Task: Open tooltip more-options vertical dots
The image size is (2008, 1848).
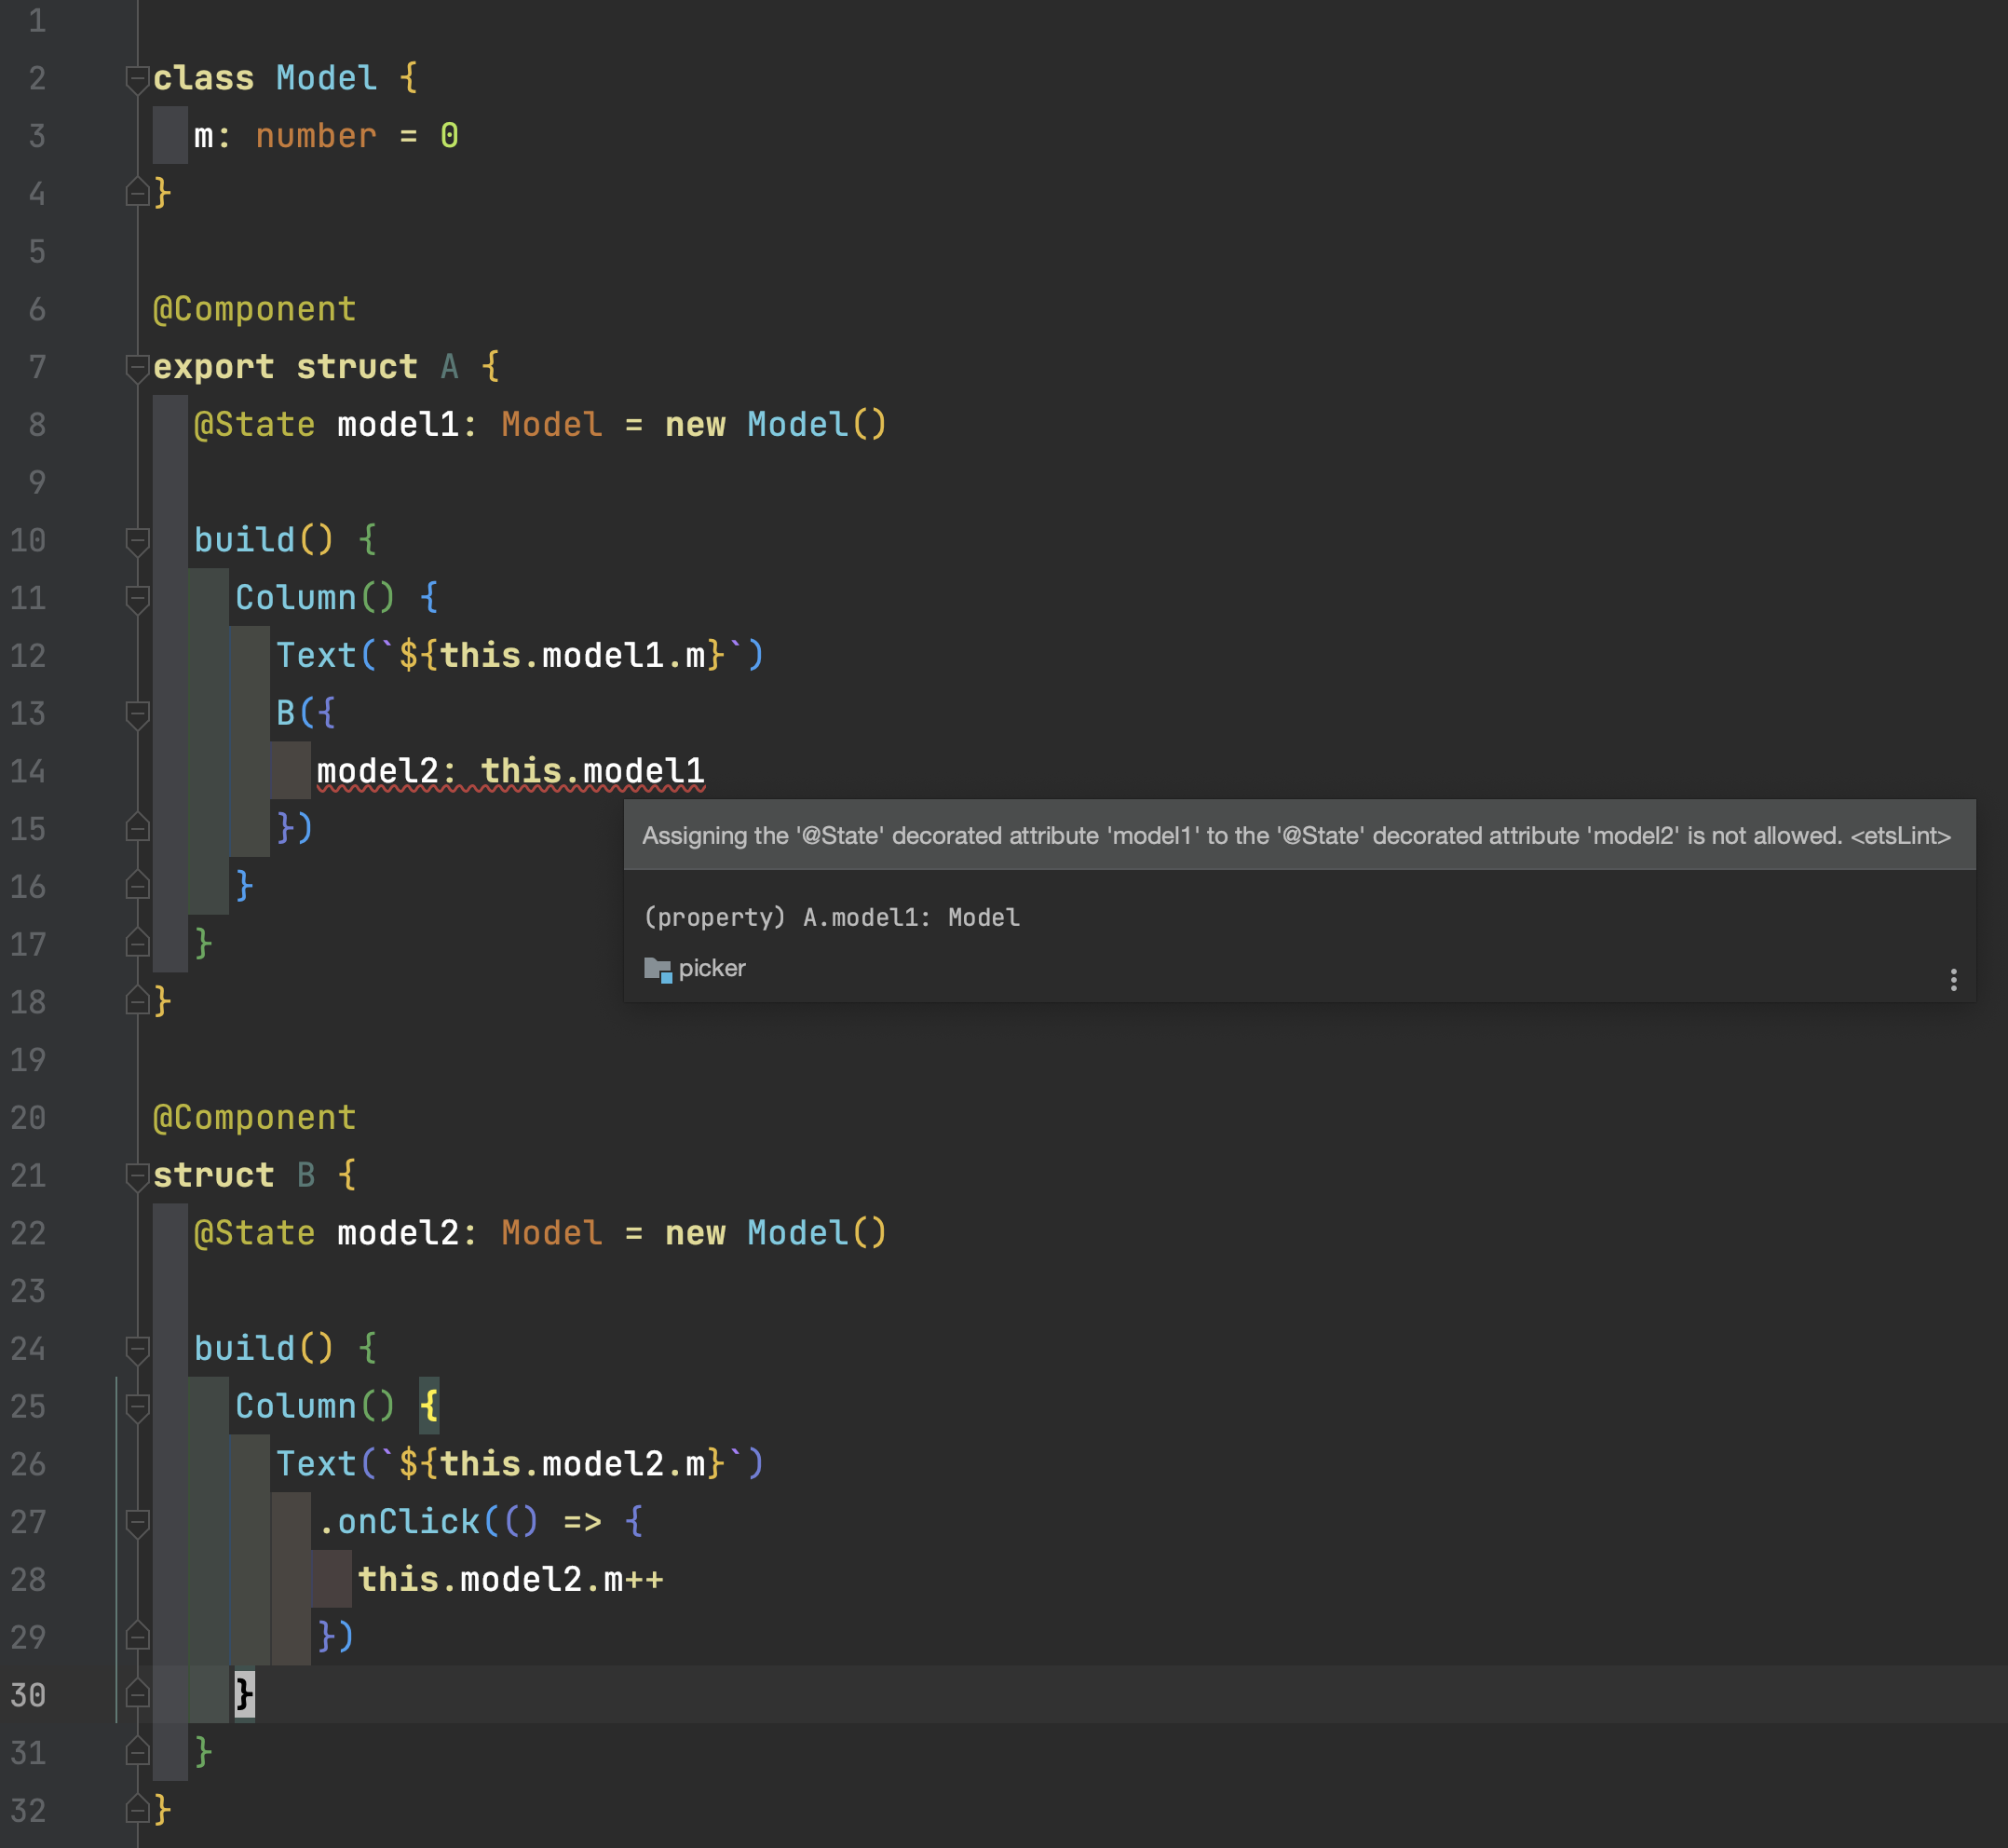Action: point(1953,980)
